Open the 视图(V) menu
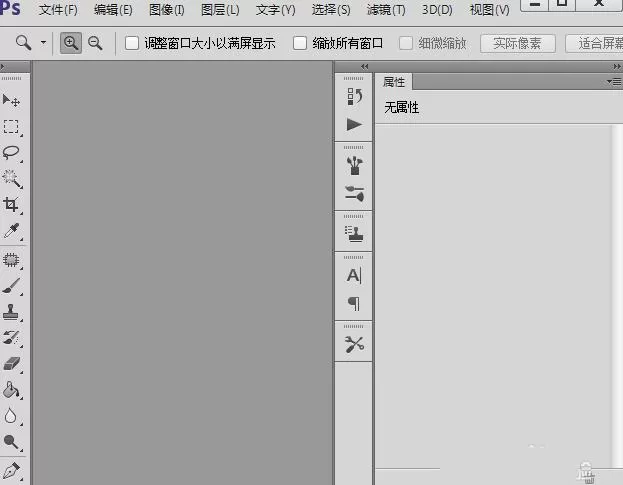 pos(490,10)
